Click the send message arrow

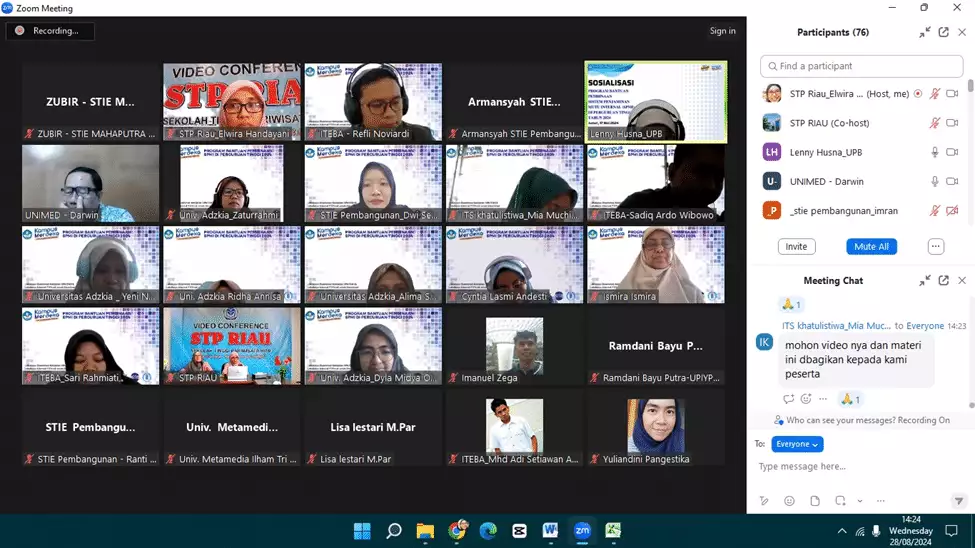[x=959, y=501]
